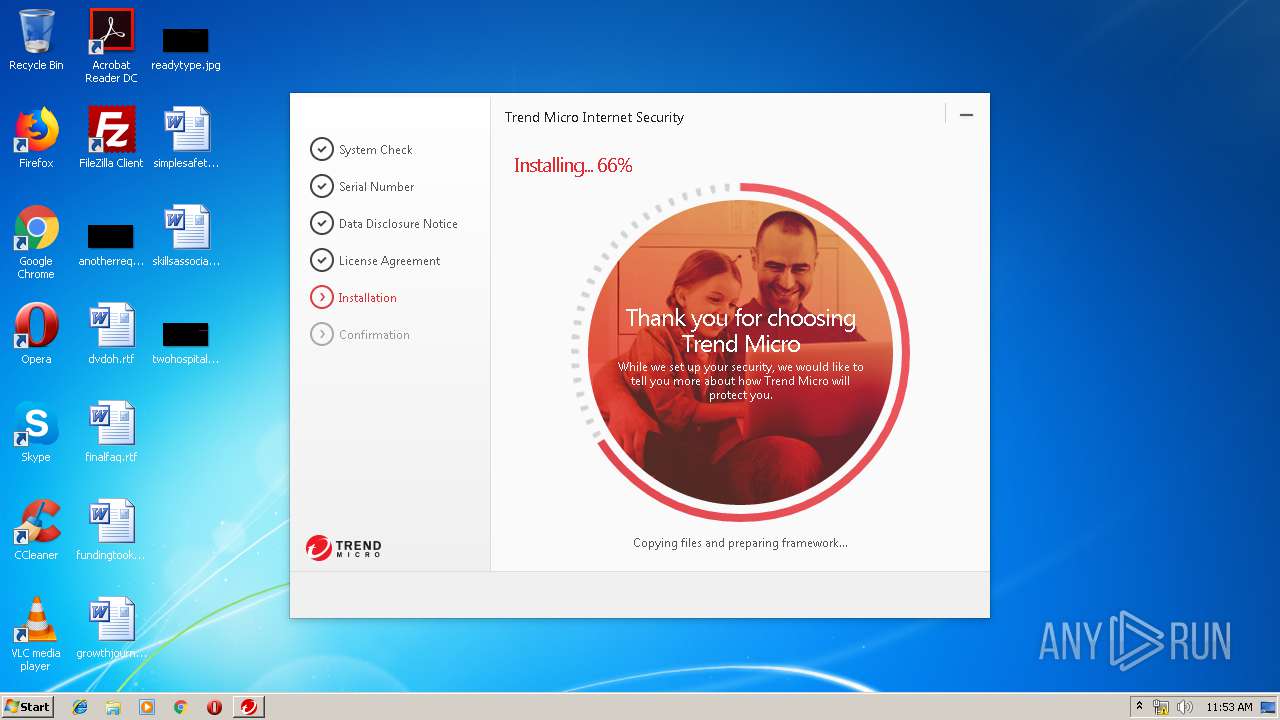Select the System Check step label
Image resolution: width=1280 pixels, height=720 pixels.
pyautogui.click(x=376, y=150)
